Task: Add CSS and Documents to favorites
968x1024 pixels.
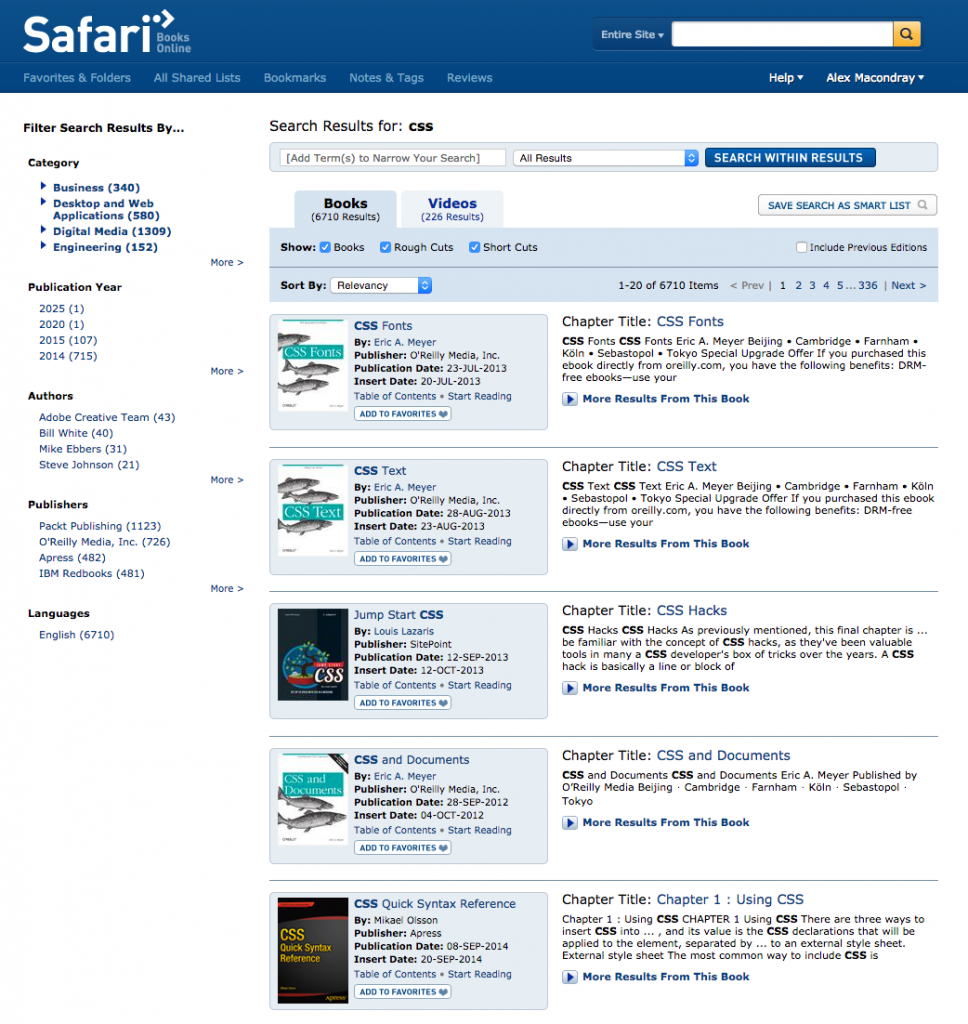Action: pyautogui.click(x=402, y=848)
